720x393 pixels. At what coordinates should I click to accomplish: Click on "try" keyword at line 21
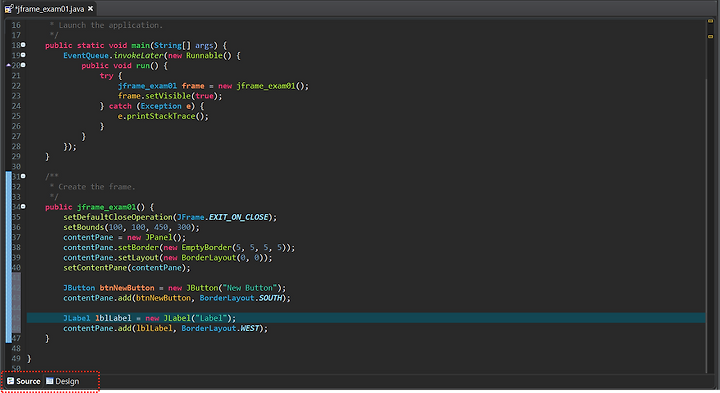106,76
